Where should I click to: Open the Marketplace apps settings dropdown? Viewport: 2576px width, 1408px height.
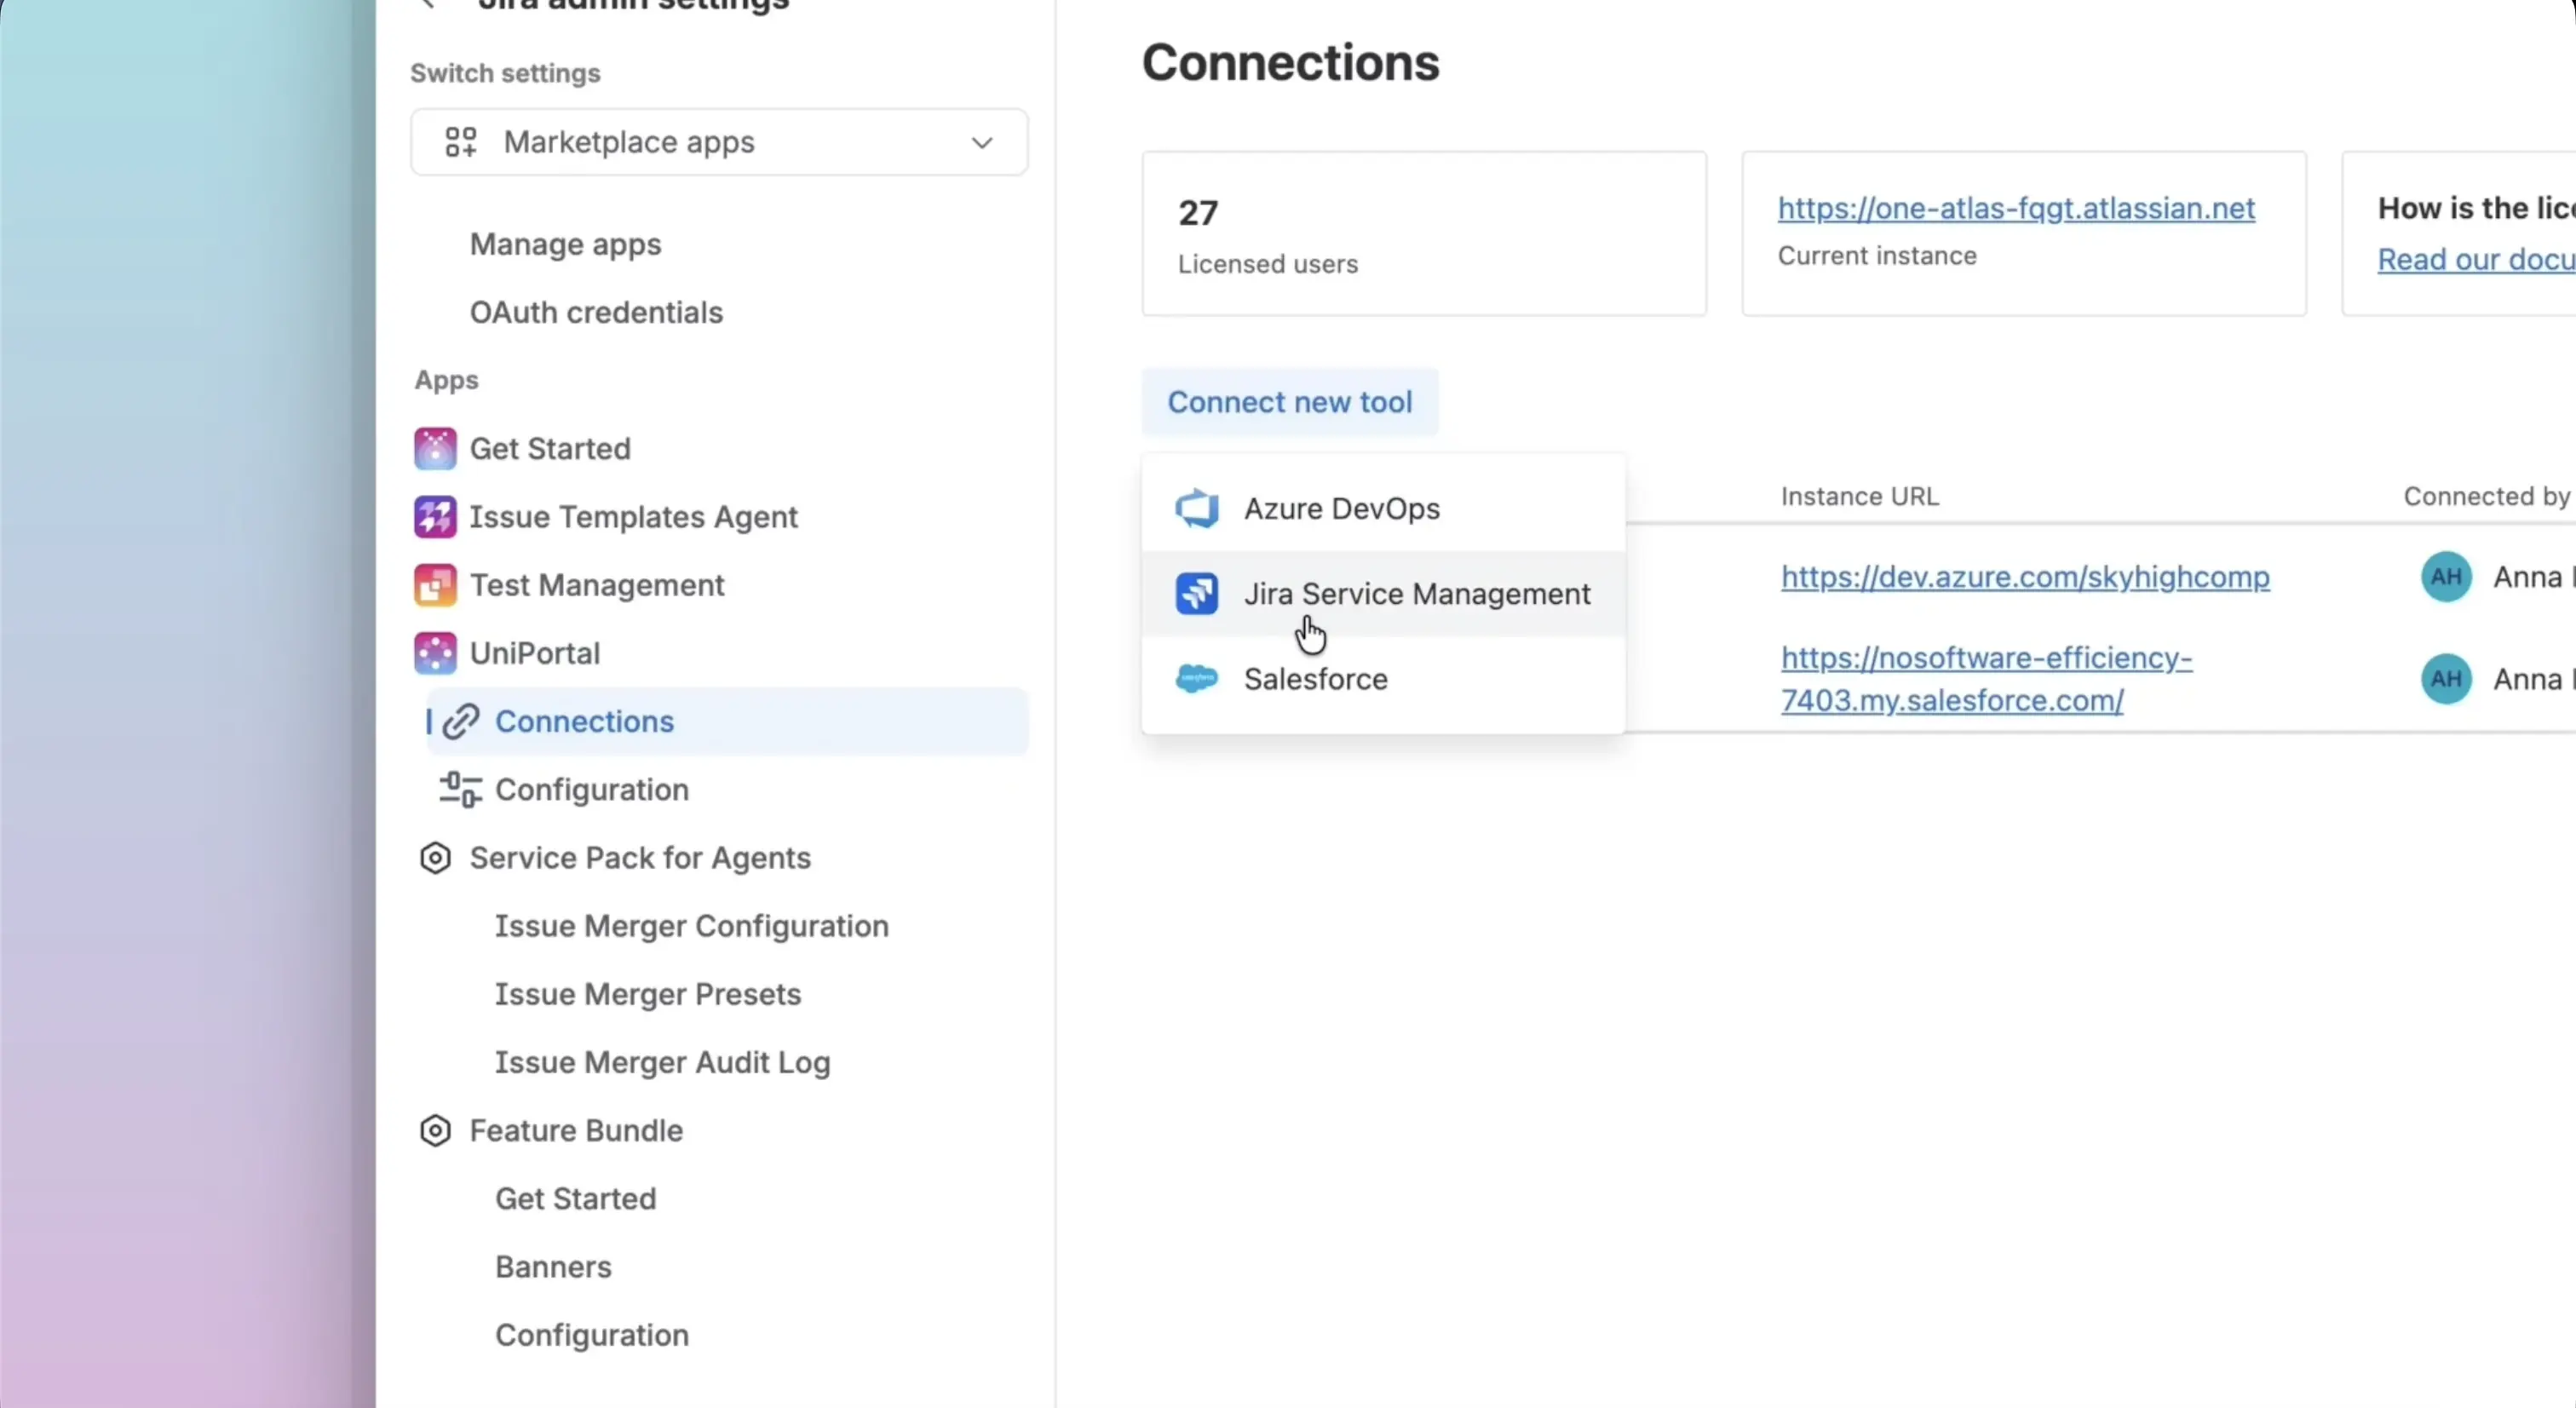pos(719,142)
